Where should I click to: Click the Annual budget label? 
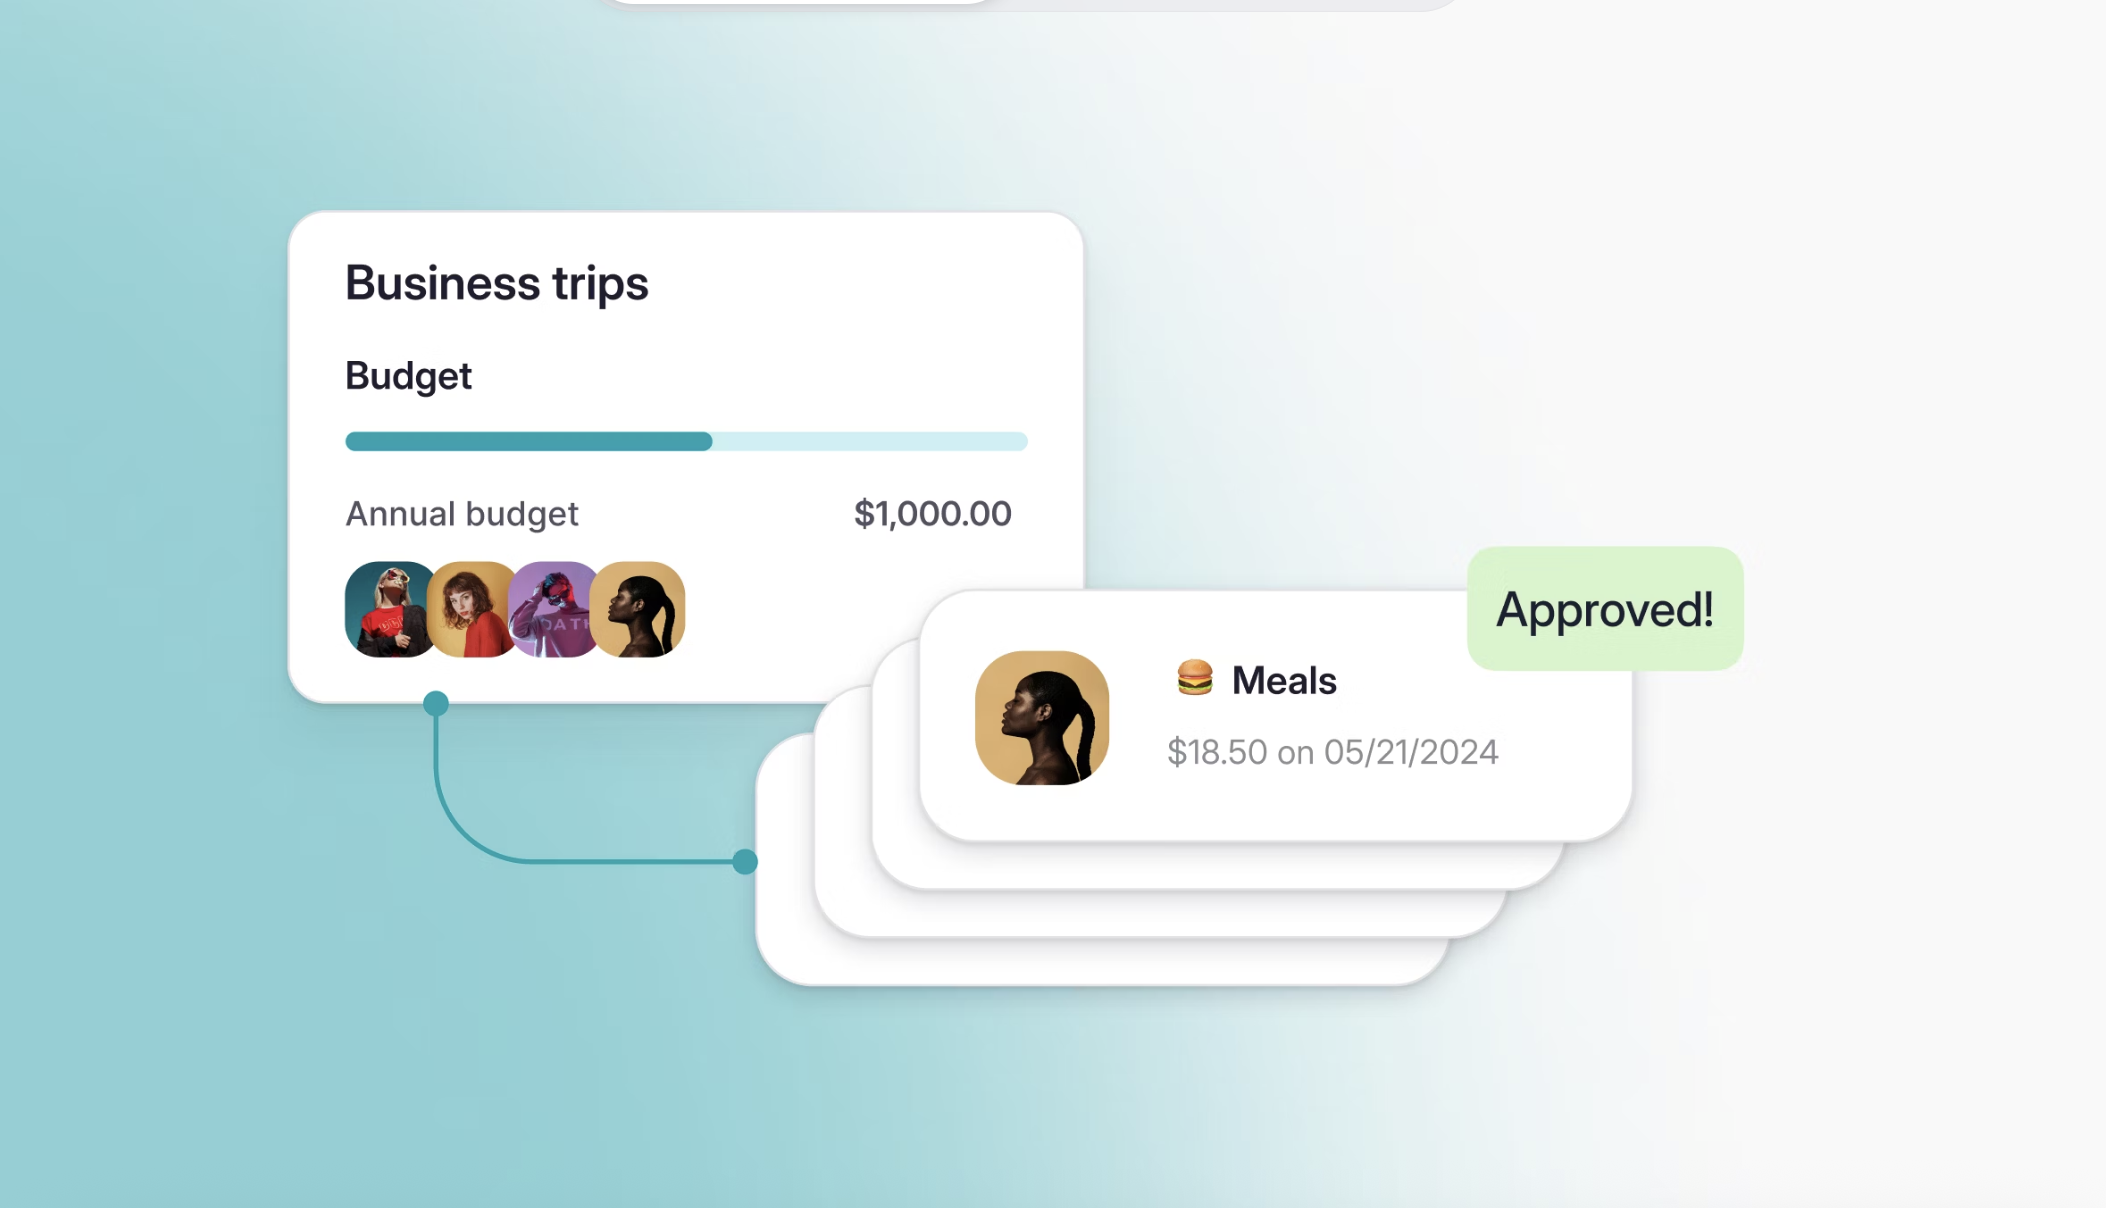(462, 514)
